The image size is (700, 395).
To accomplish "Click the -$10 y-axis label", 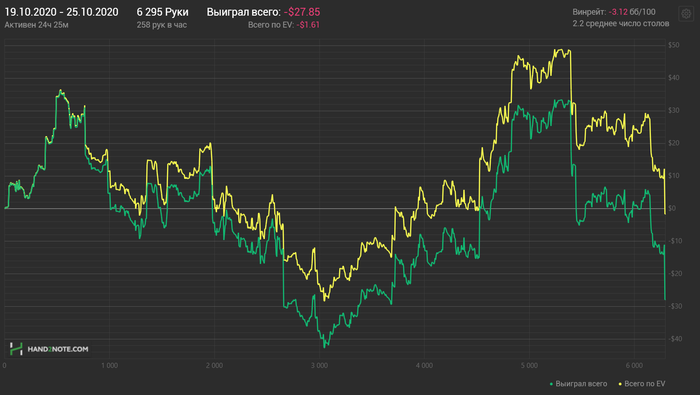I will pos(675,241).
